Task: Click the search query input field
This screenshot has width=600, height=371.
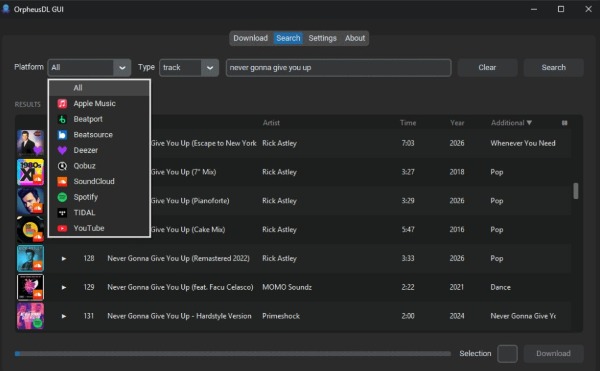Action: click(339, 68)
